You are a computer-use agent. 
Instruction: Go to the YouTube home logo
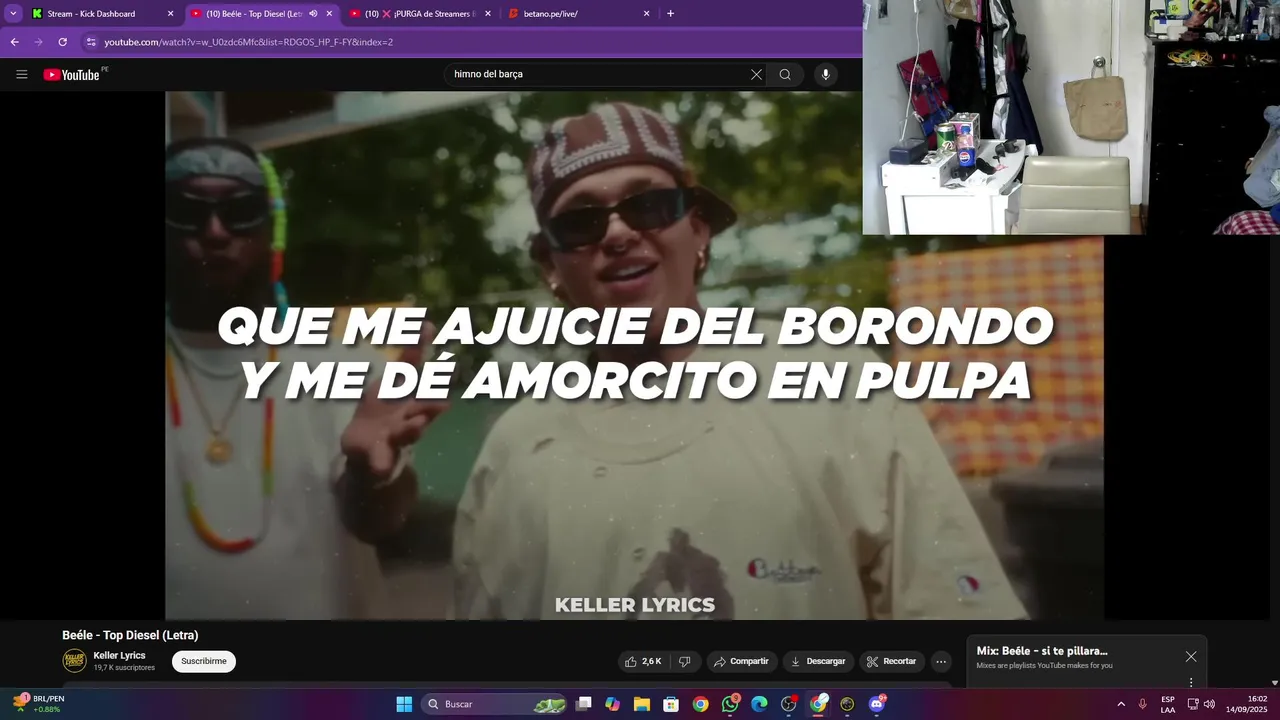[x=71, y=74]
